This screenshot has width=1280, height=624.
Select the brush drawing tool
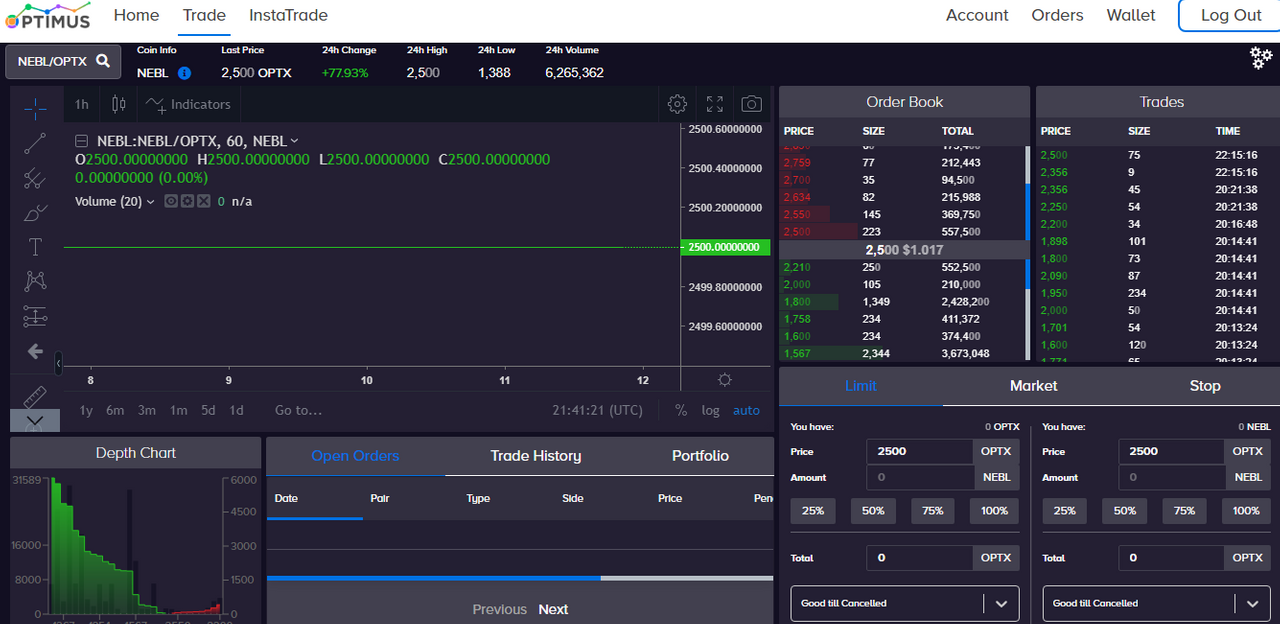35,213
